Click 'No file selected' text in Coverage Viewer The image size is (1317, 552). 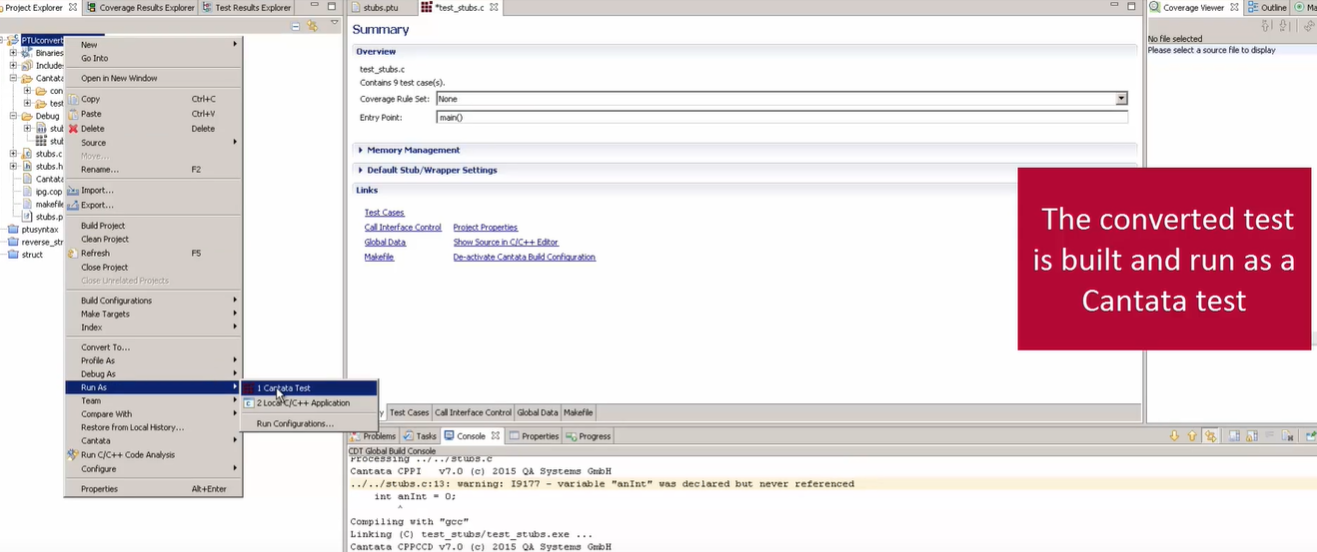1174,39
